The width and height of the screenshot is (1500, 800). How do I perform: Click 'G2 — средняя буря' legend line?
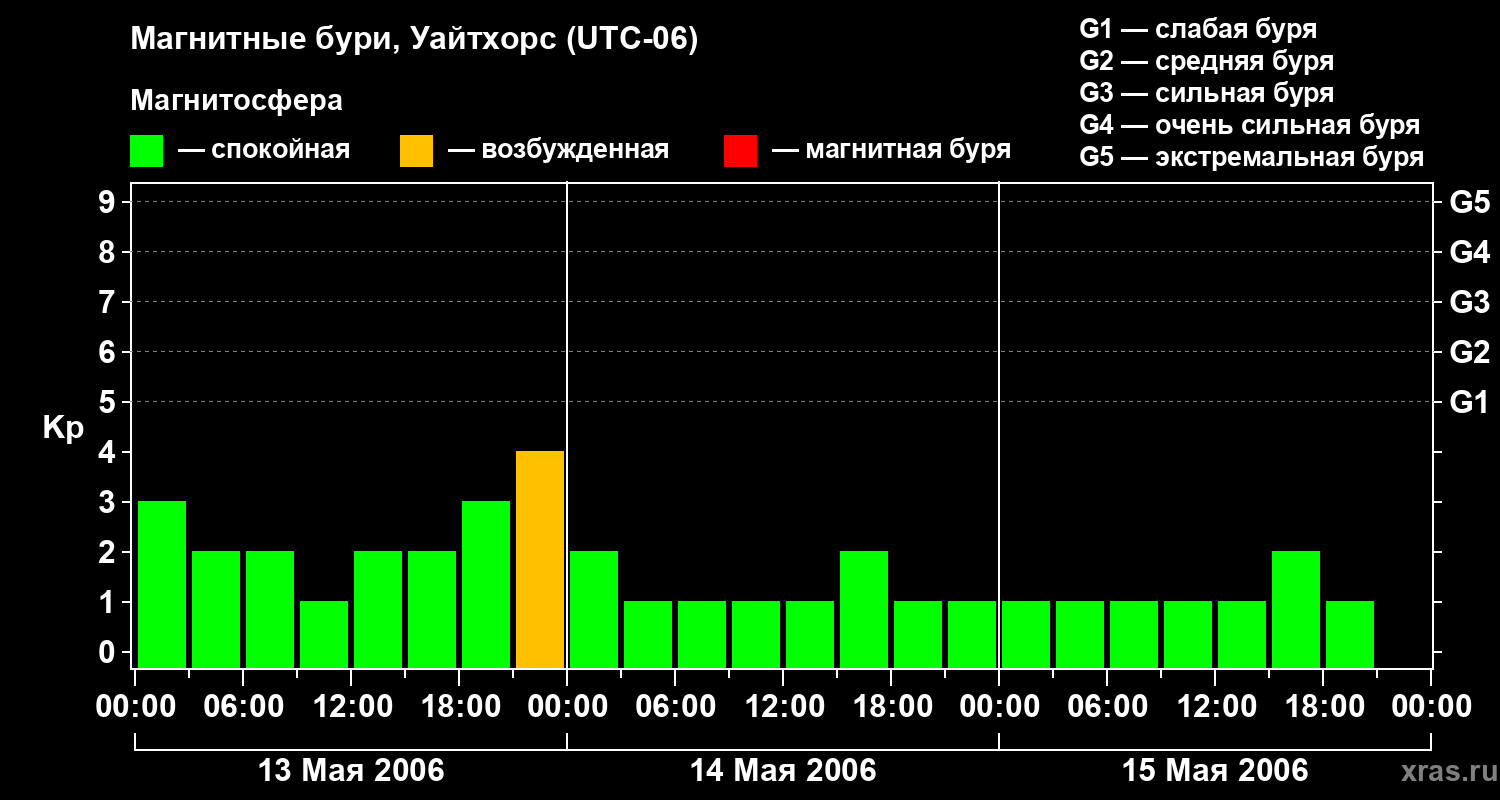pos(1207,61)
